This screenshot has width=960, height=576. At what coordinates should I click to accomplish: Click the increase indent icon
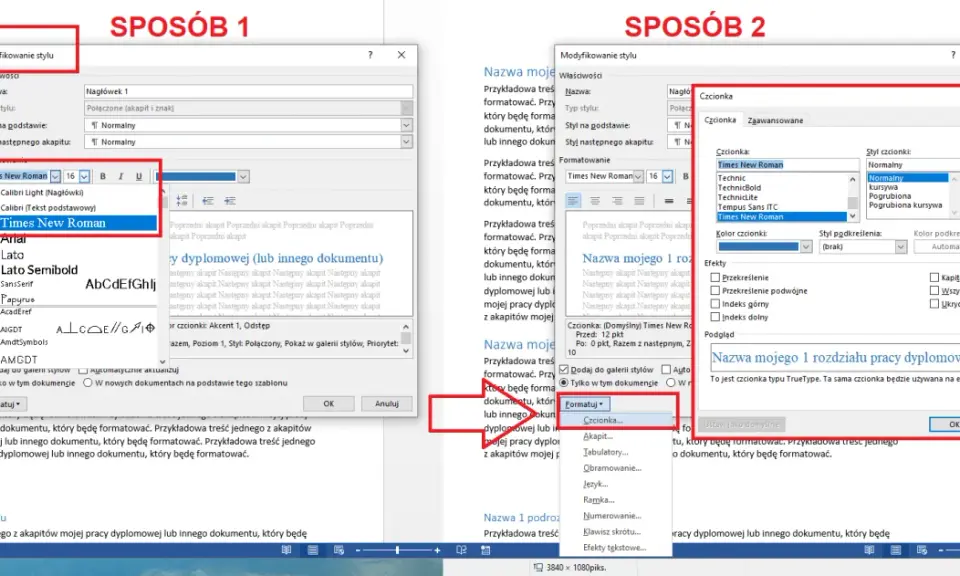point(230,200)
